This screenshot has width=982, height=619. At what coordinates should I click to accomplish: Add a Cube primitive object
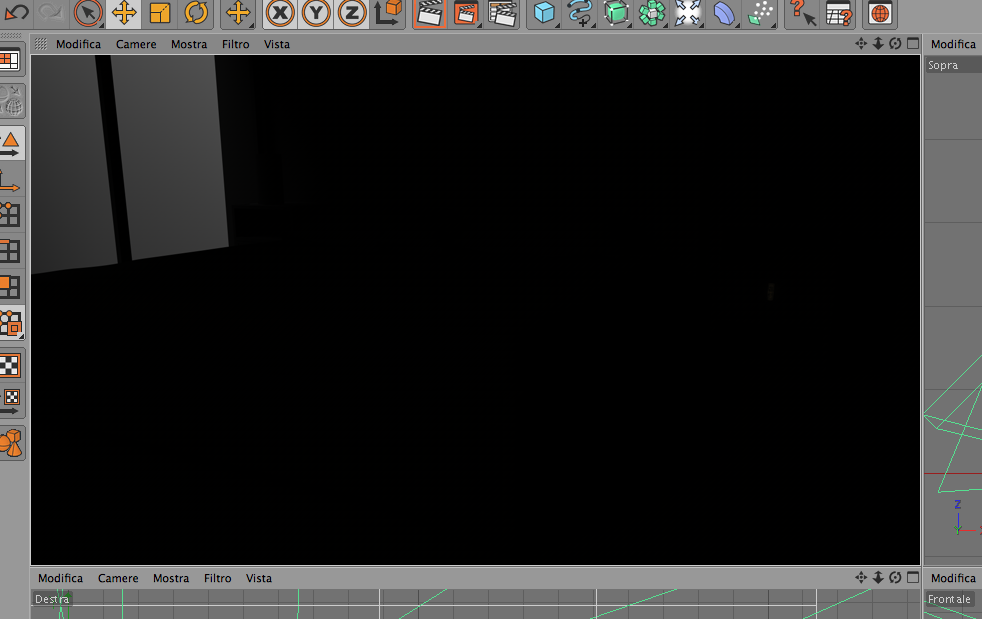point(544,13)
